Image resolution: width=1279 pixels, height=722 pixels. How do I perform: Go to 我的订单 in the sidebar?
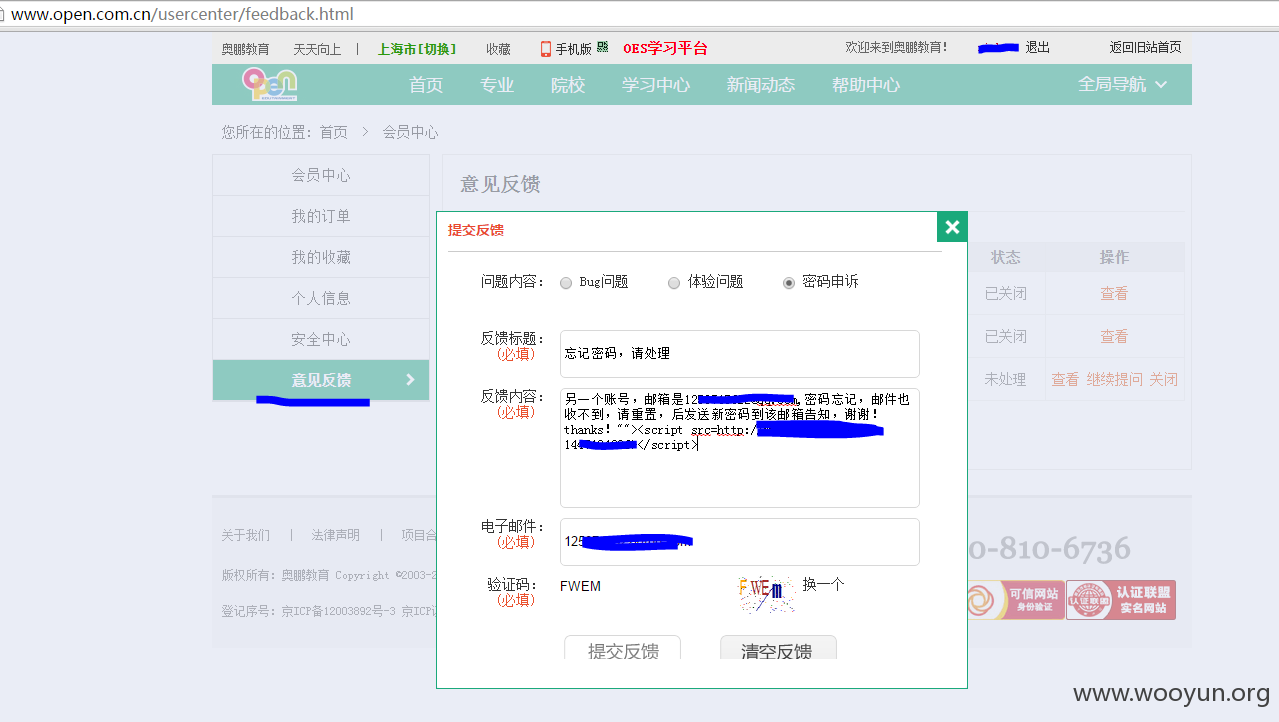(321, 216)
